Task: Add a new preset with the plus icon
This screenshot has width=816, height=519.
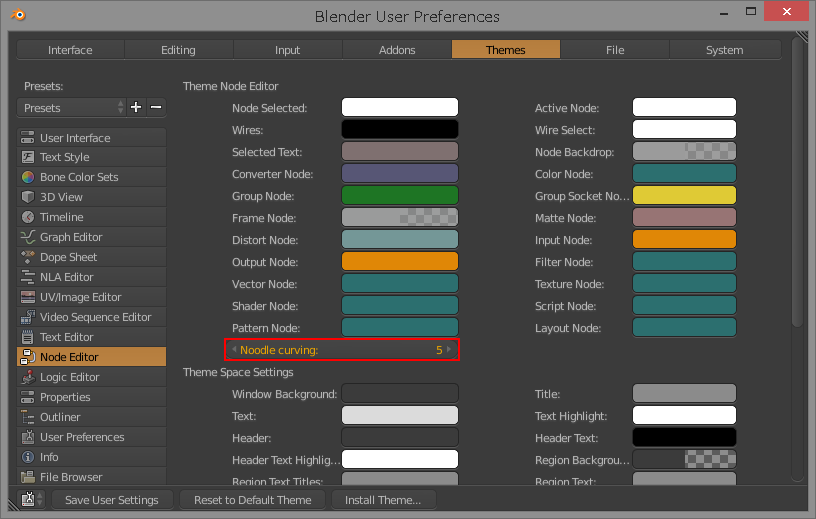Action: click(136, 107)
